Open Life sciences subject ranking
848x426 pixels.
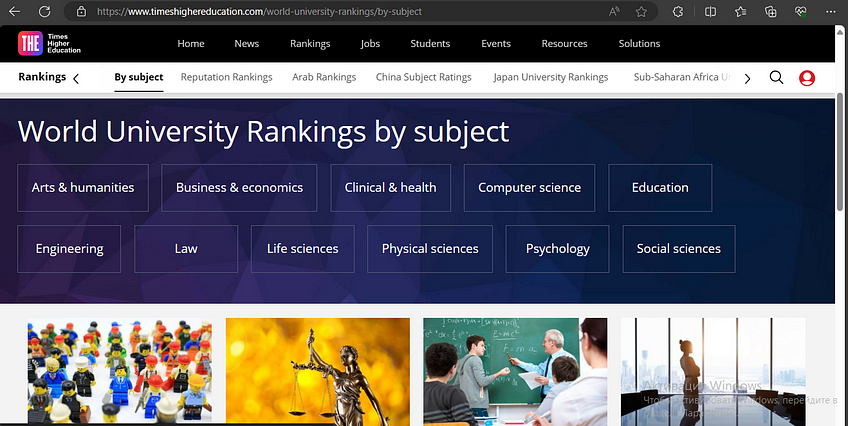click(303, 249)
